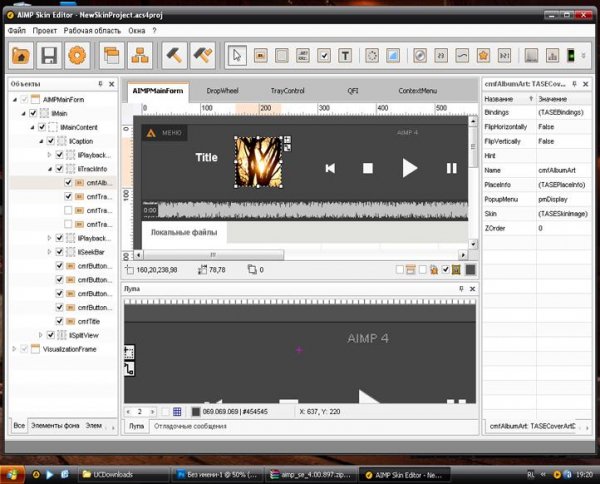Viewport: 600px width, 484px height.
Task: Open the Файл menu
Action: point(16,31)
